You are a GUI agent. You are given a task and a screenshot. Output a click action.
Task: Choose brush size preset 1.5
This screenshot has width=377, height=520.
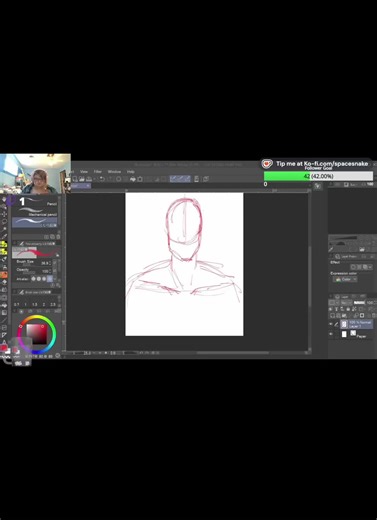tap(35, 305)
